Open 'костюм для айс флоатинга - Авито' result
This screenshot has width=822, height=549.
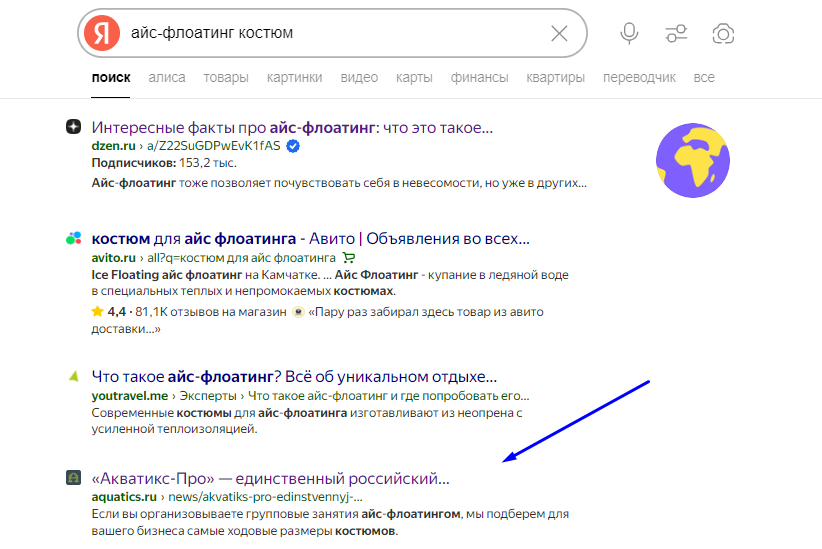310,239
